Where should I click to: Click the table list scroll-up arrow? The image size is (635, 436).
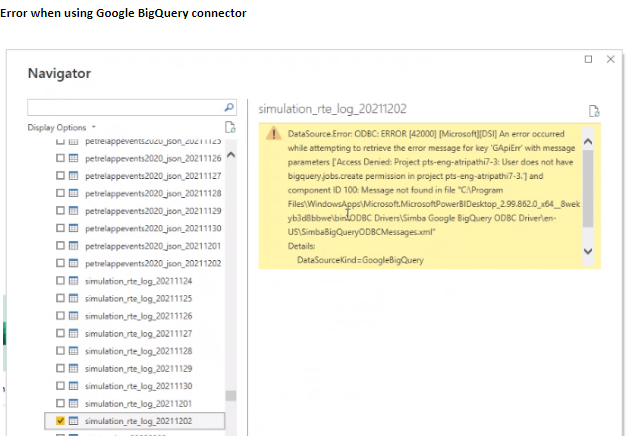click(x=231, y=155)
